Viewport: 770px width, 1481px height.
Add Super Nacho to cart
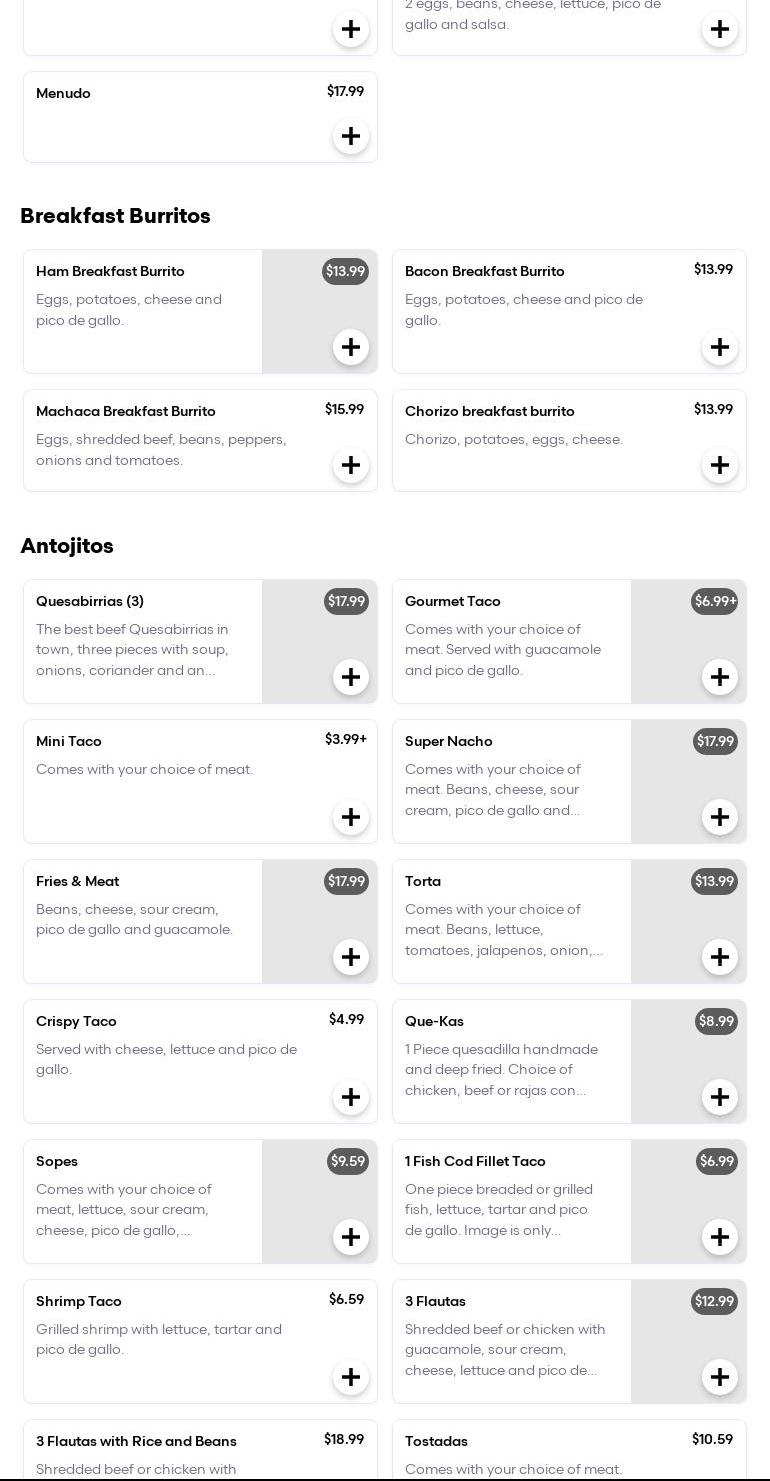tap(720, 817)
